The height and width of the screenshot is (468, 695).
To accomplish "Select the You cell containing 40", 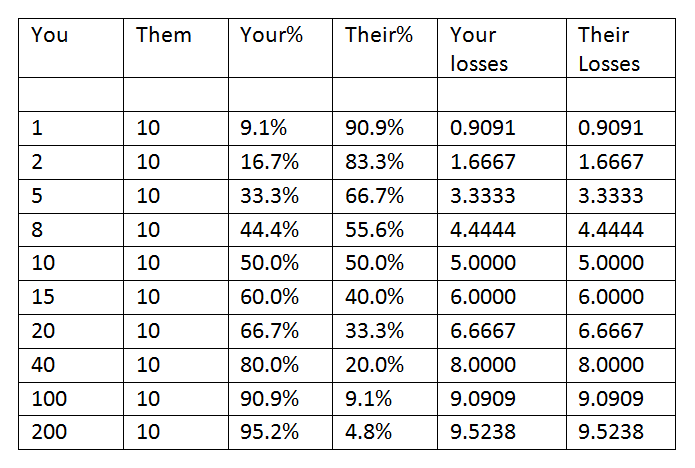I will (71, 366).
